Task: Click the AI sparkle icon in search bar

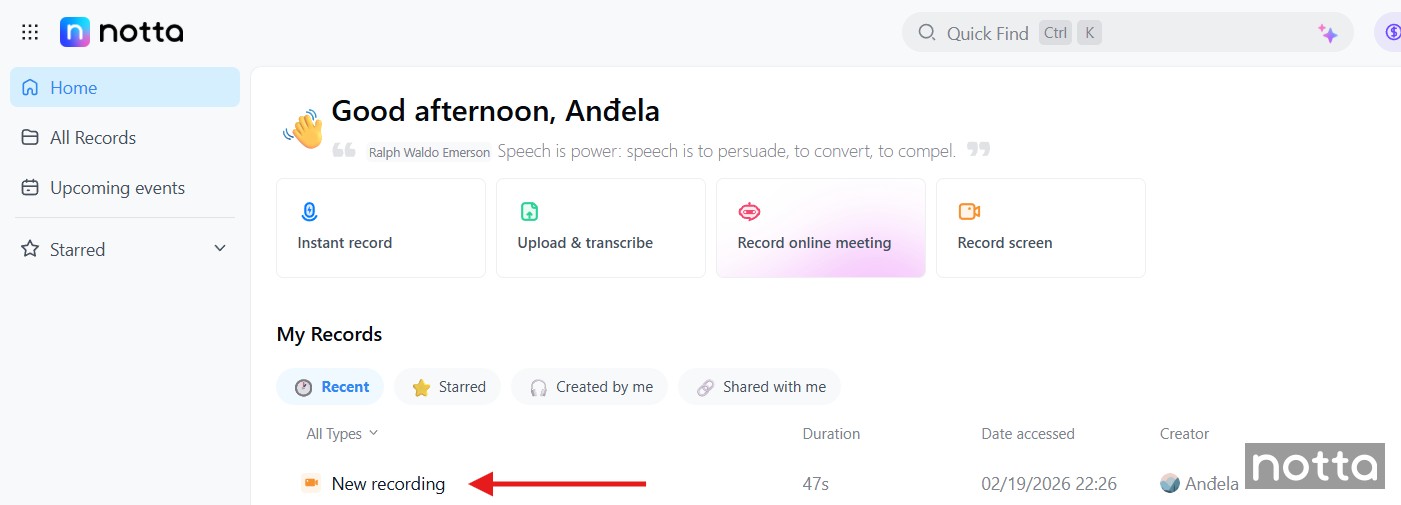Action: [1327, 33]
